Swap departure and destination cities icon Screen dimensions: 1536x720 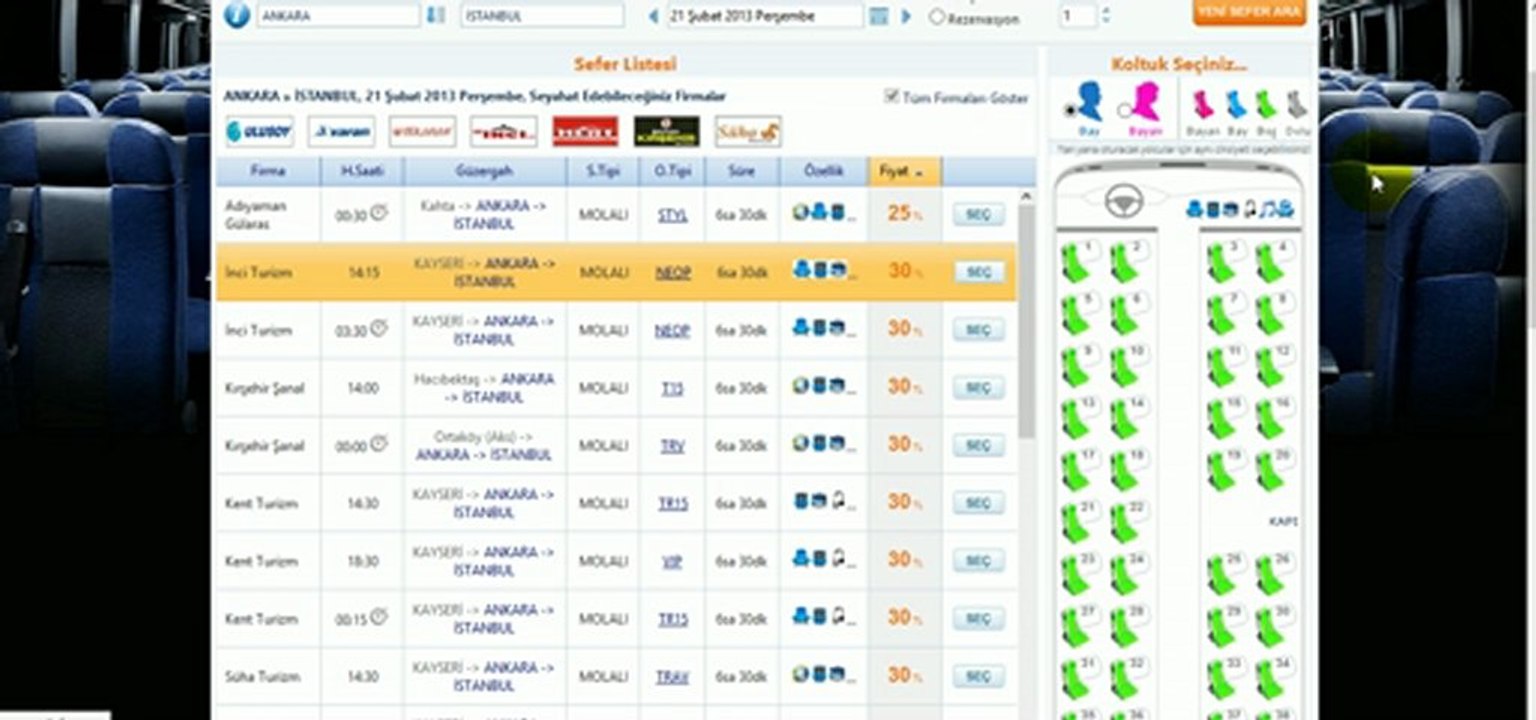(435, 15)
